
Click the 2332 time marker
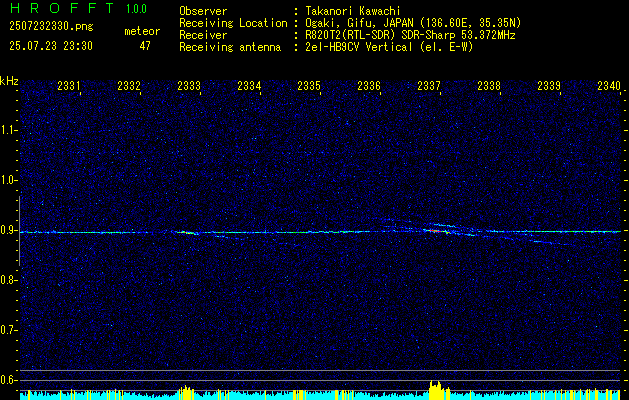129,86
